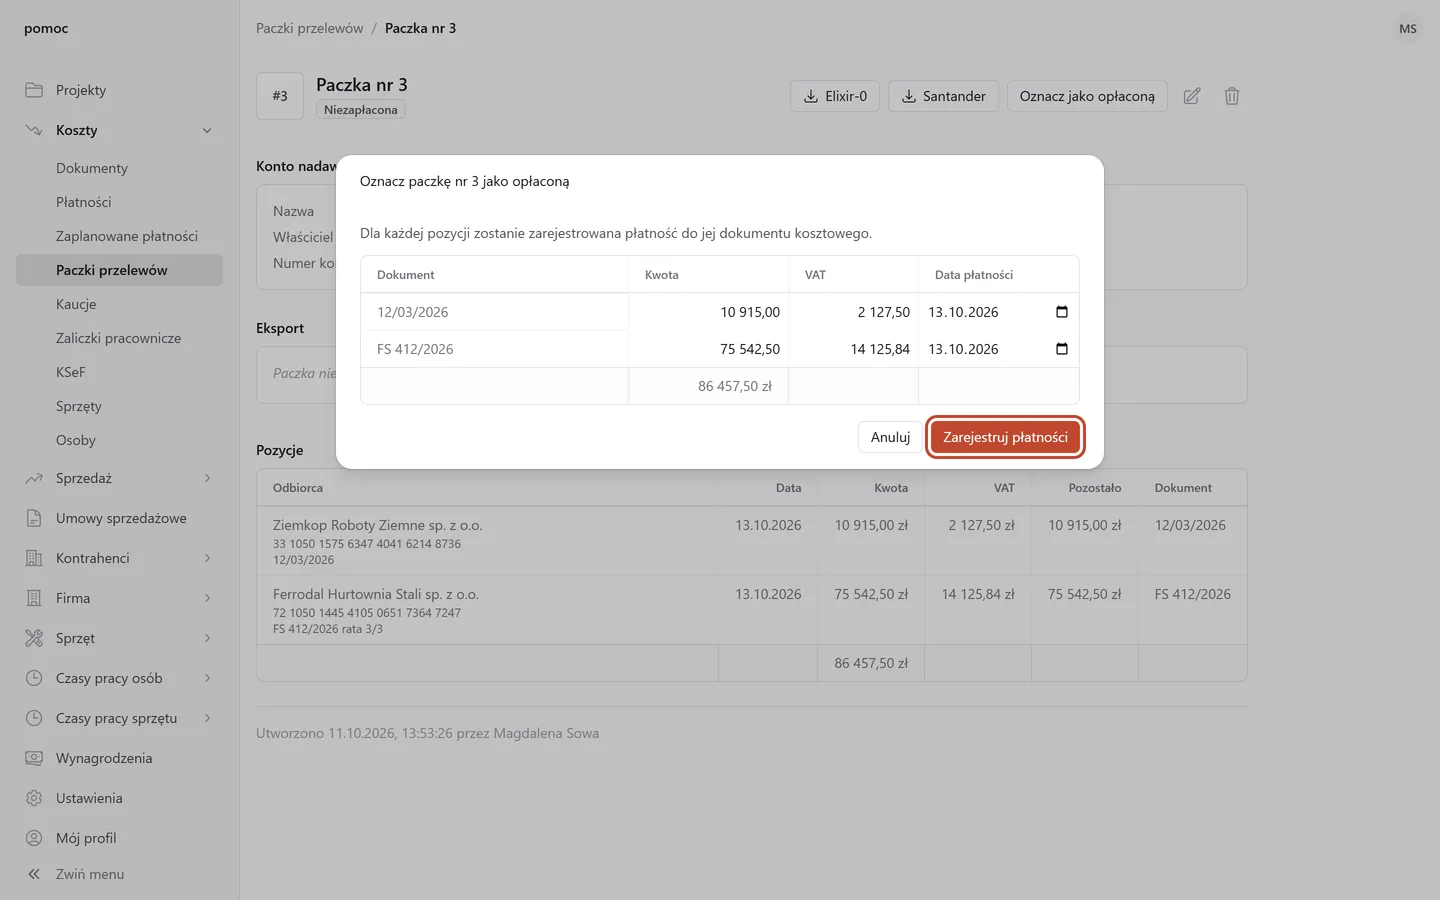
Task: Go to Zaplanowane płatności
Action: pos(119,236)
